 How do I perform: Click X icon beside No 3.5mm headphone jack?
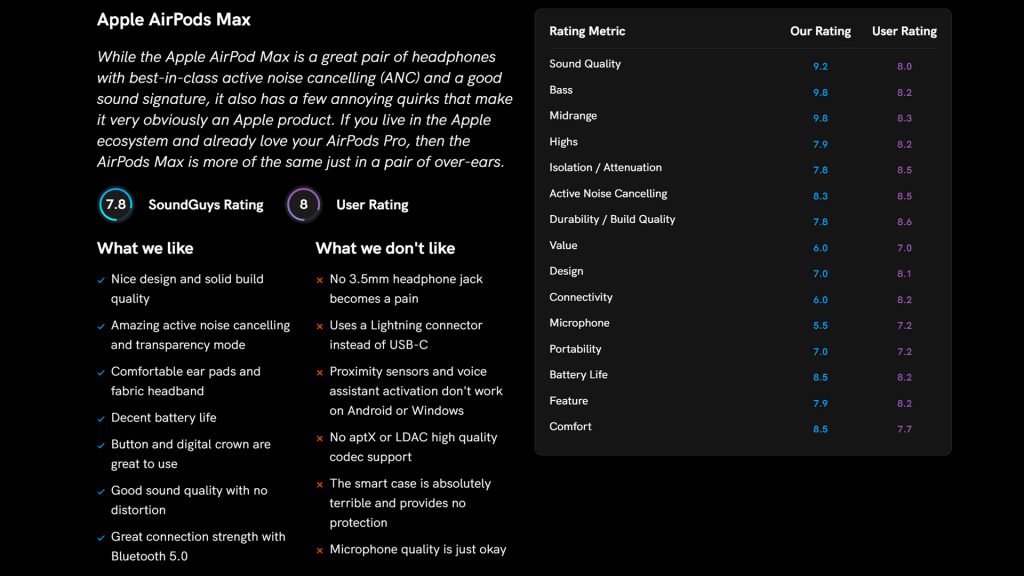pyautogui.click(x=320, y=281)
